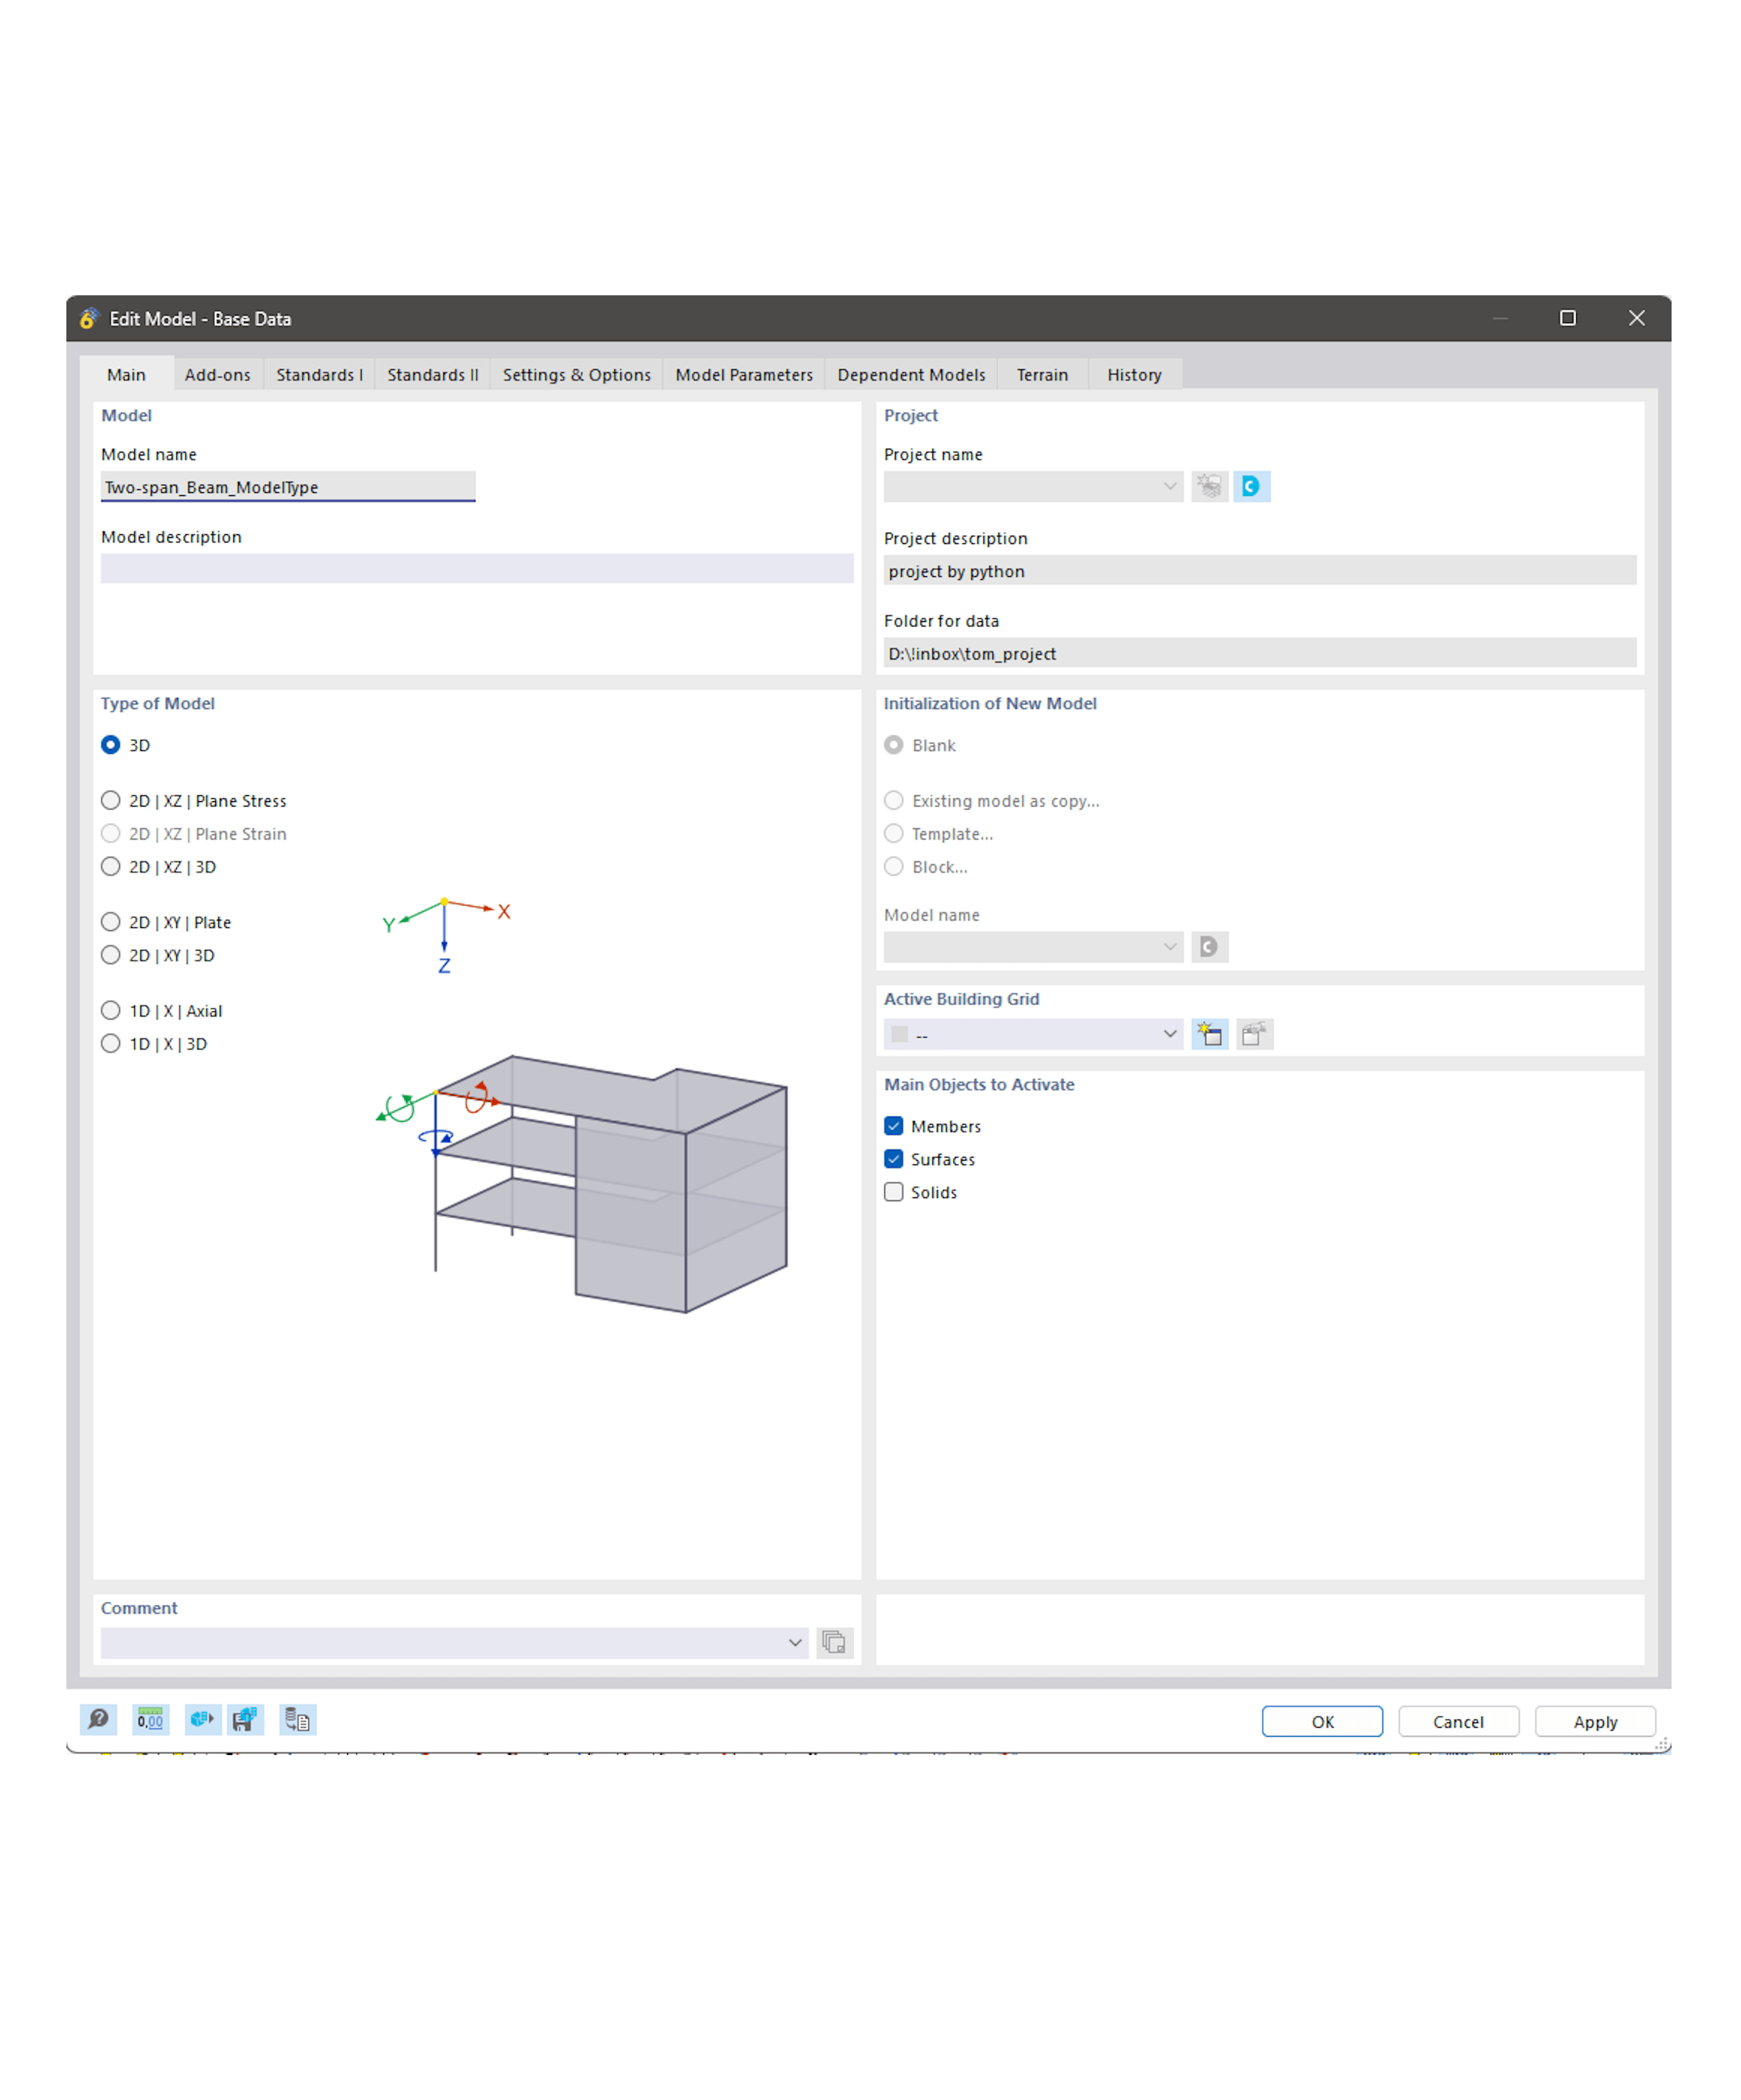Click the load default settings icon
Viewport: 1741px width, 2100px height.
point(202,1720)
